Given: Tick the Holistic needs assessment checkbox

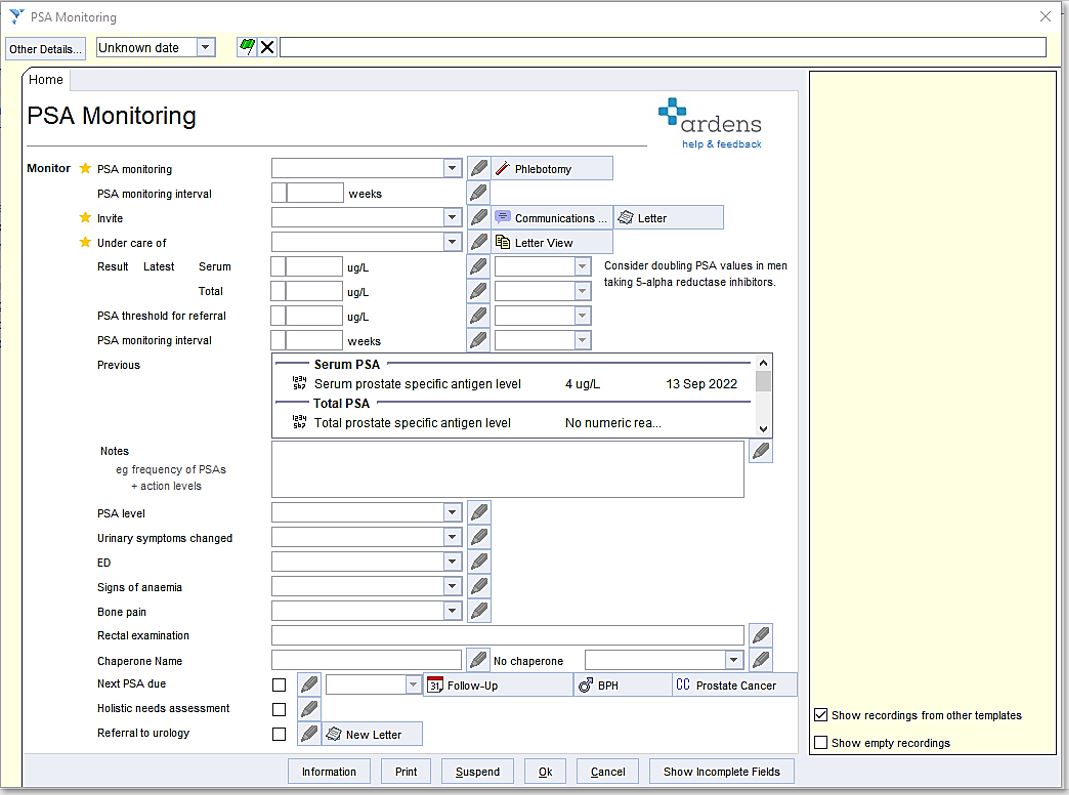Looking at the screenshot, I should click(279, 709).
